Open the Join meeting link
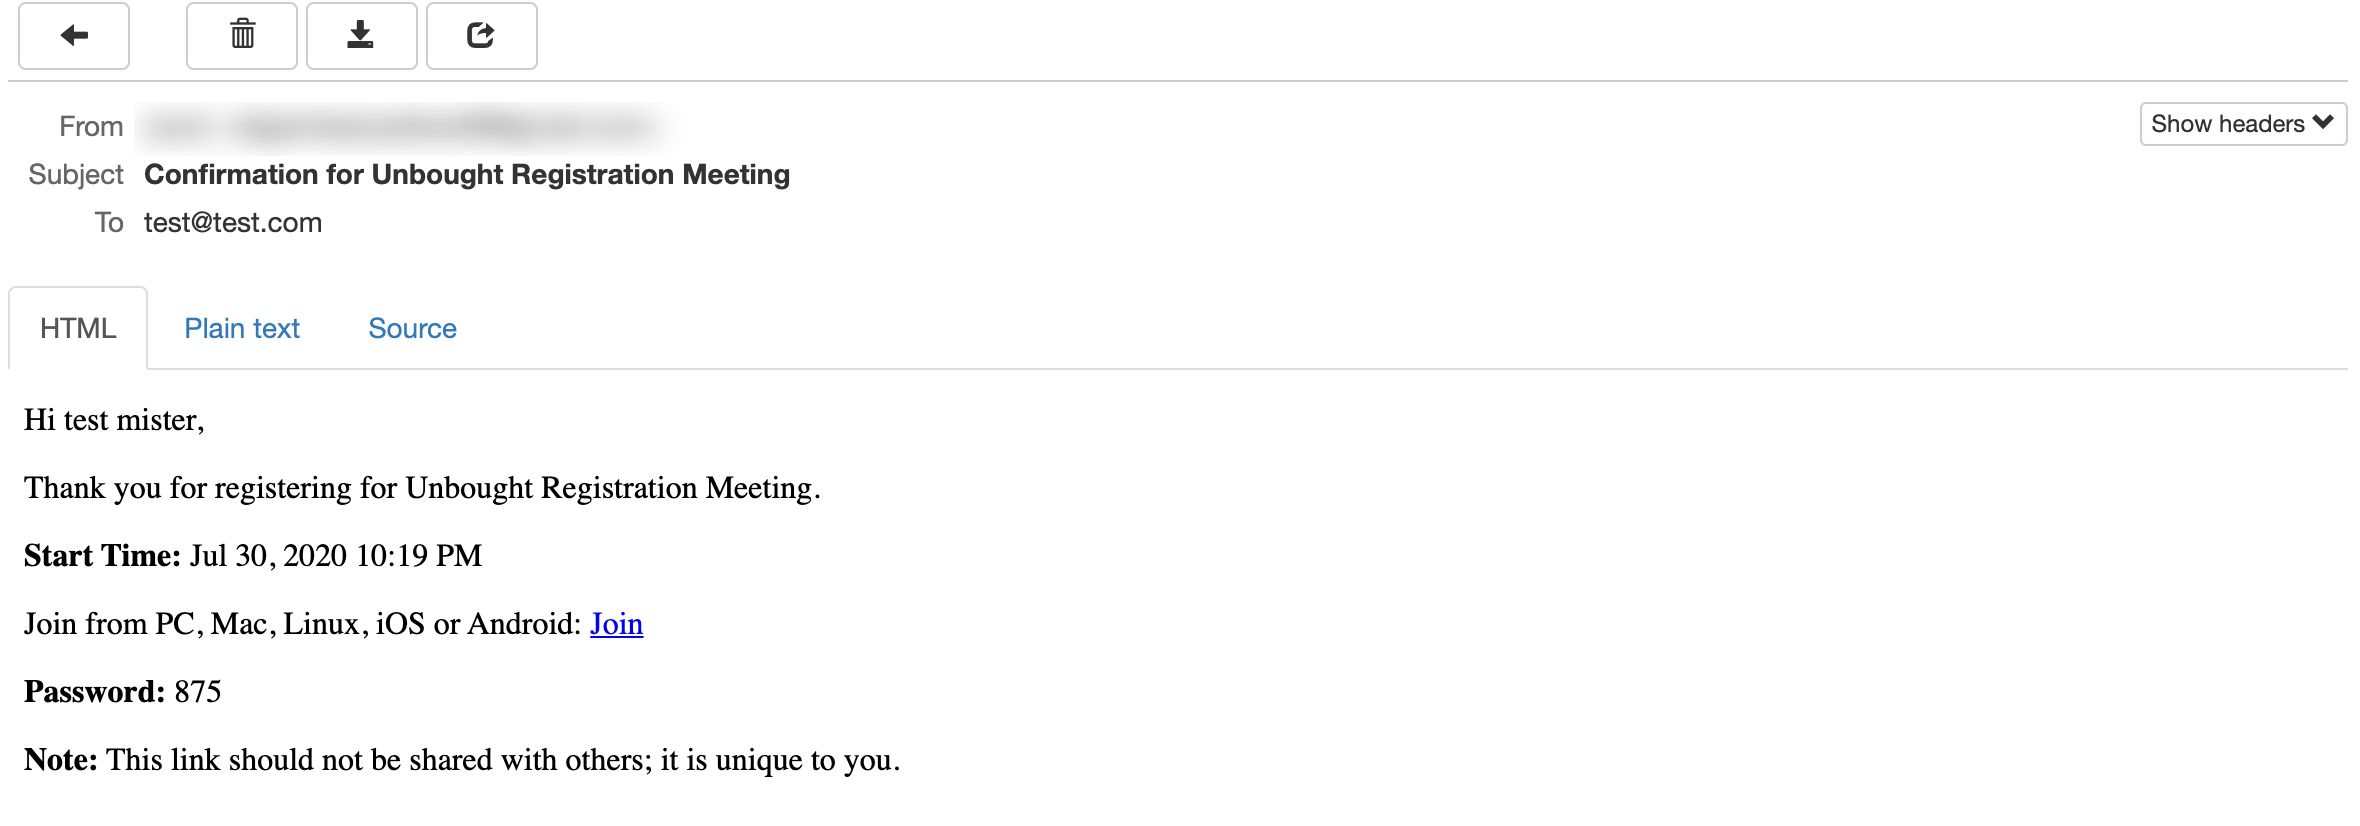 click(x=616, y=624)
